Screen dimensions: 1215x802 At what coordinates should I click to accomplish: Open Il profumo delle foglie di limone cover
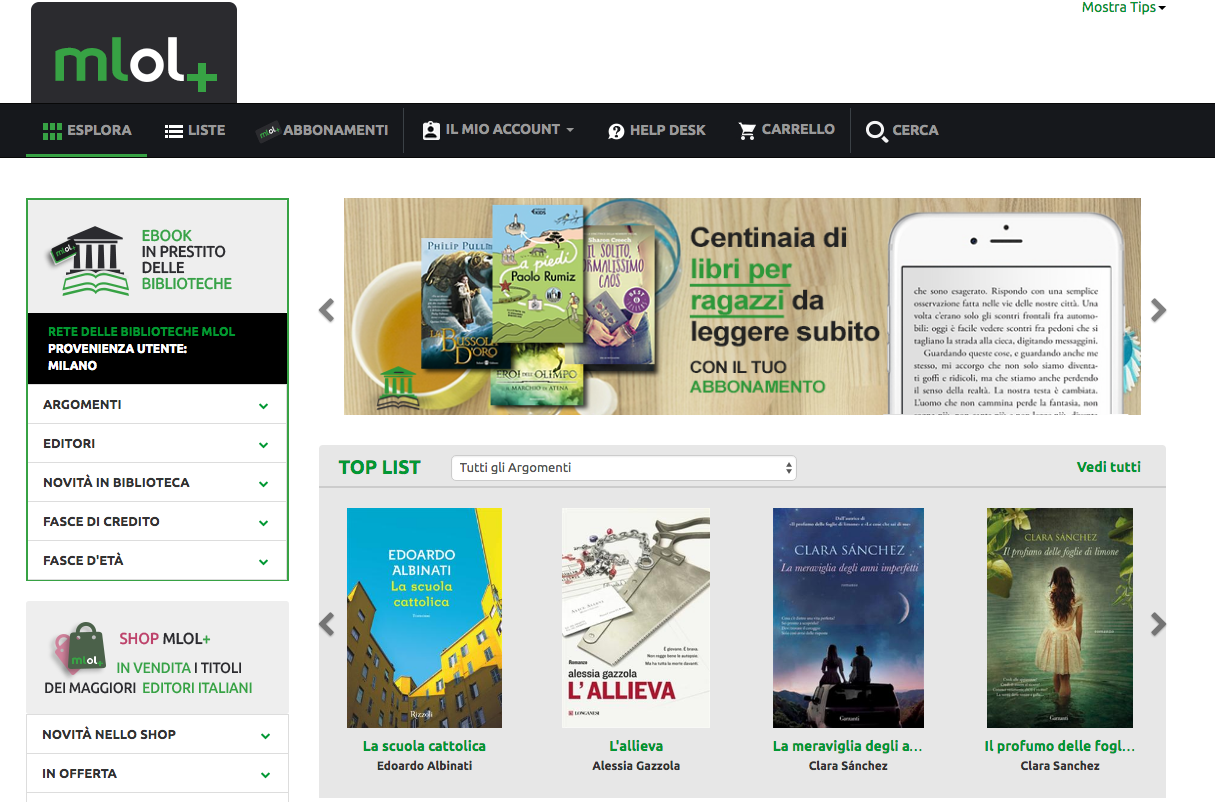point(1060,618)
